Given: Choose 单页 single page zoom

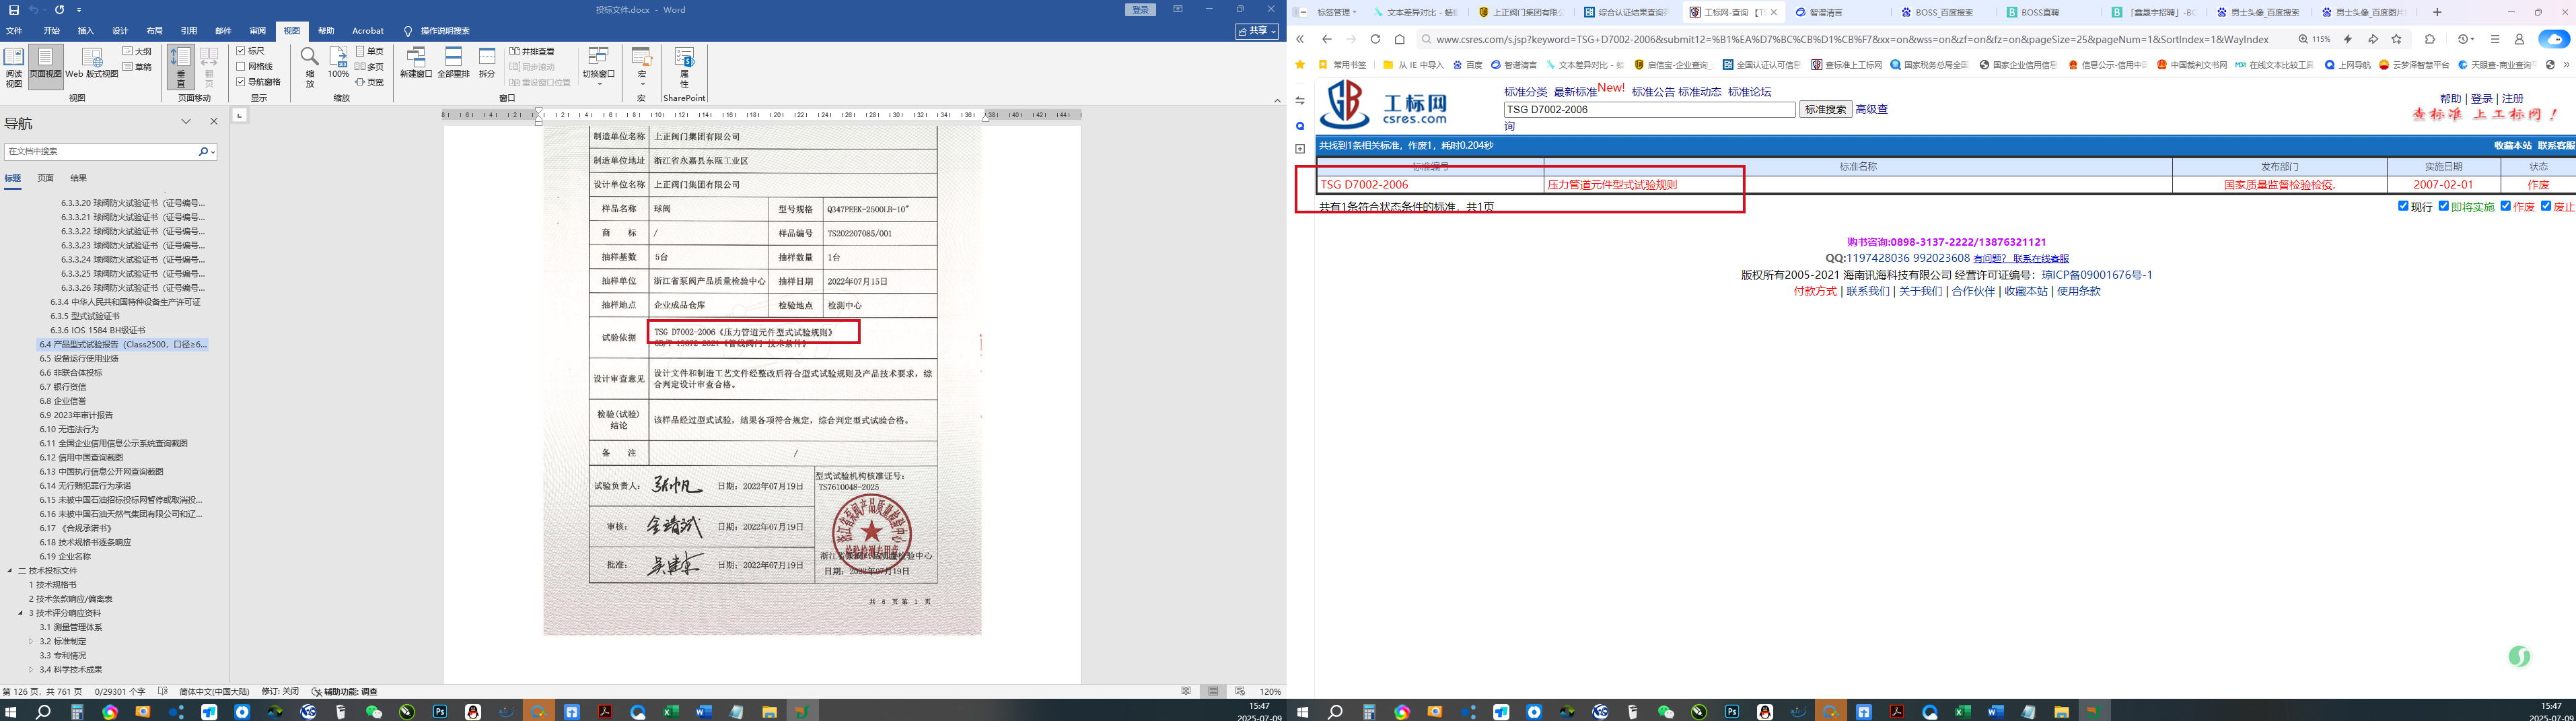Looking at the screenshot, I should click(370, 51).
